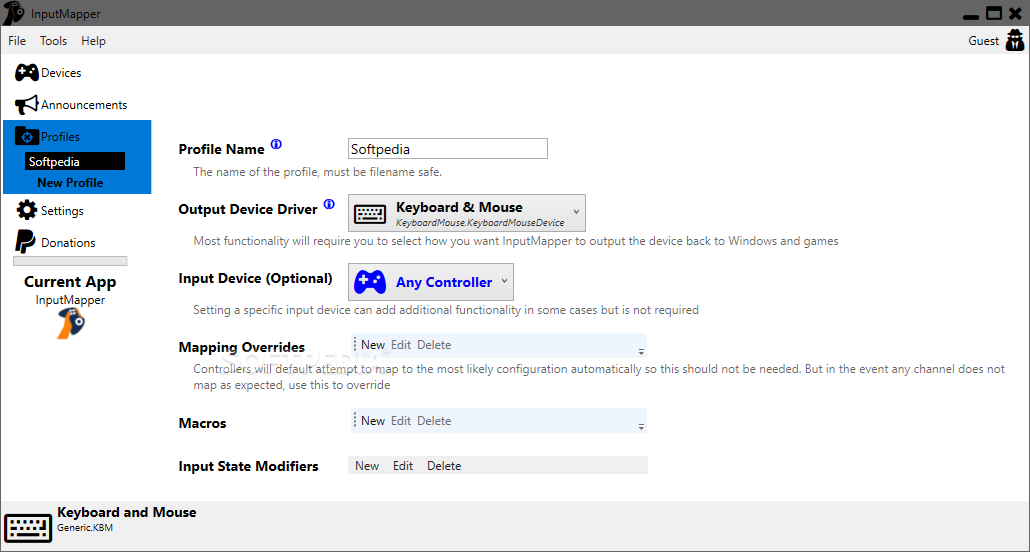Create a New Profile from the sidebar
The image size is (1030, 552).
[70, 183]
